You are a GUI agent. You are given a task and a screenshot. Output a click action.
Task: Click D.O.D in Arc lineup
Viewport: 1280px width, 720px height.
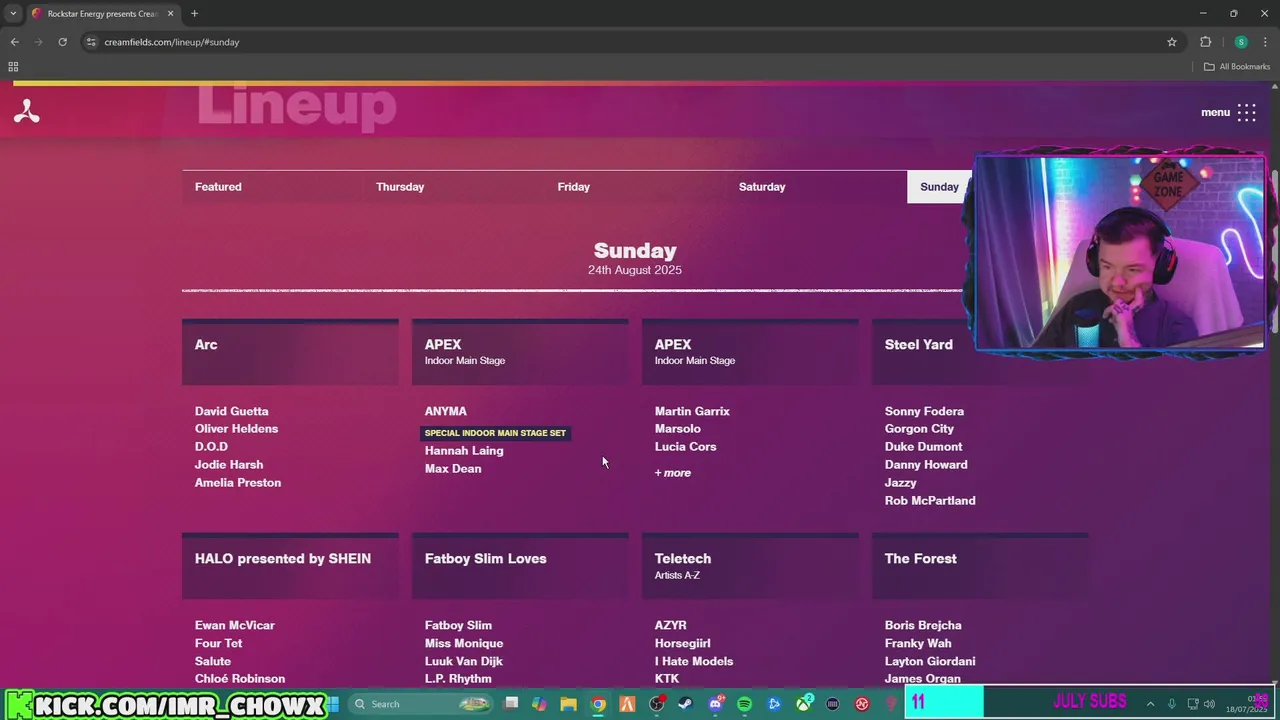(211, 447)
